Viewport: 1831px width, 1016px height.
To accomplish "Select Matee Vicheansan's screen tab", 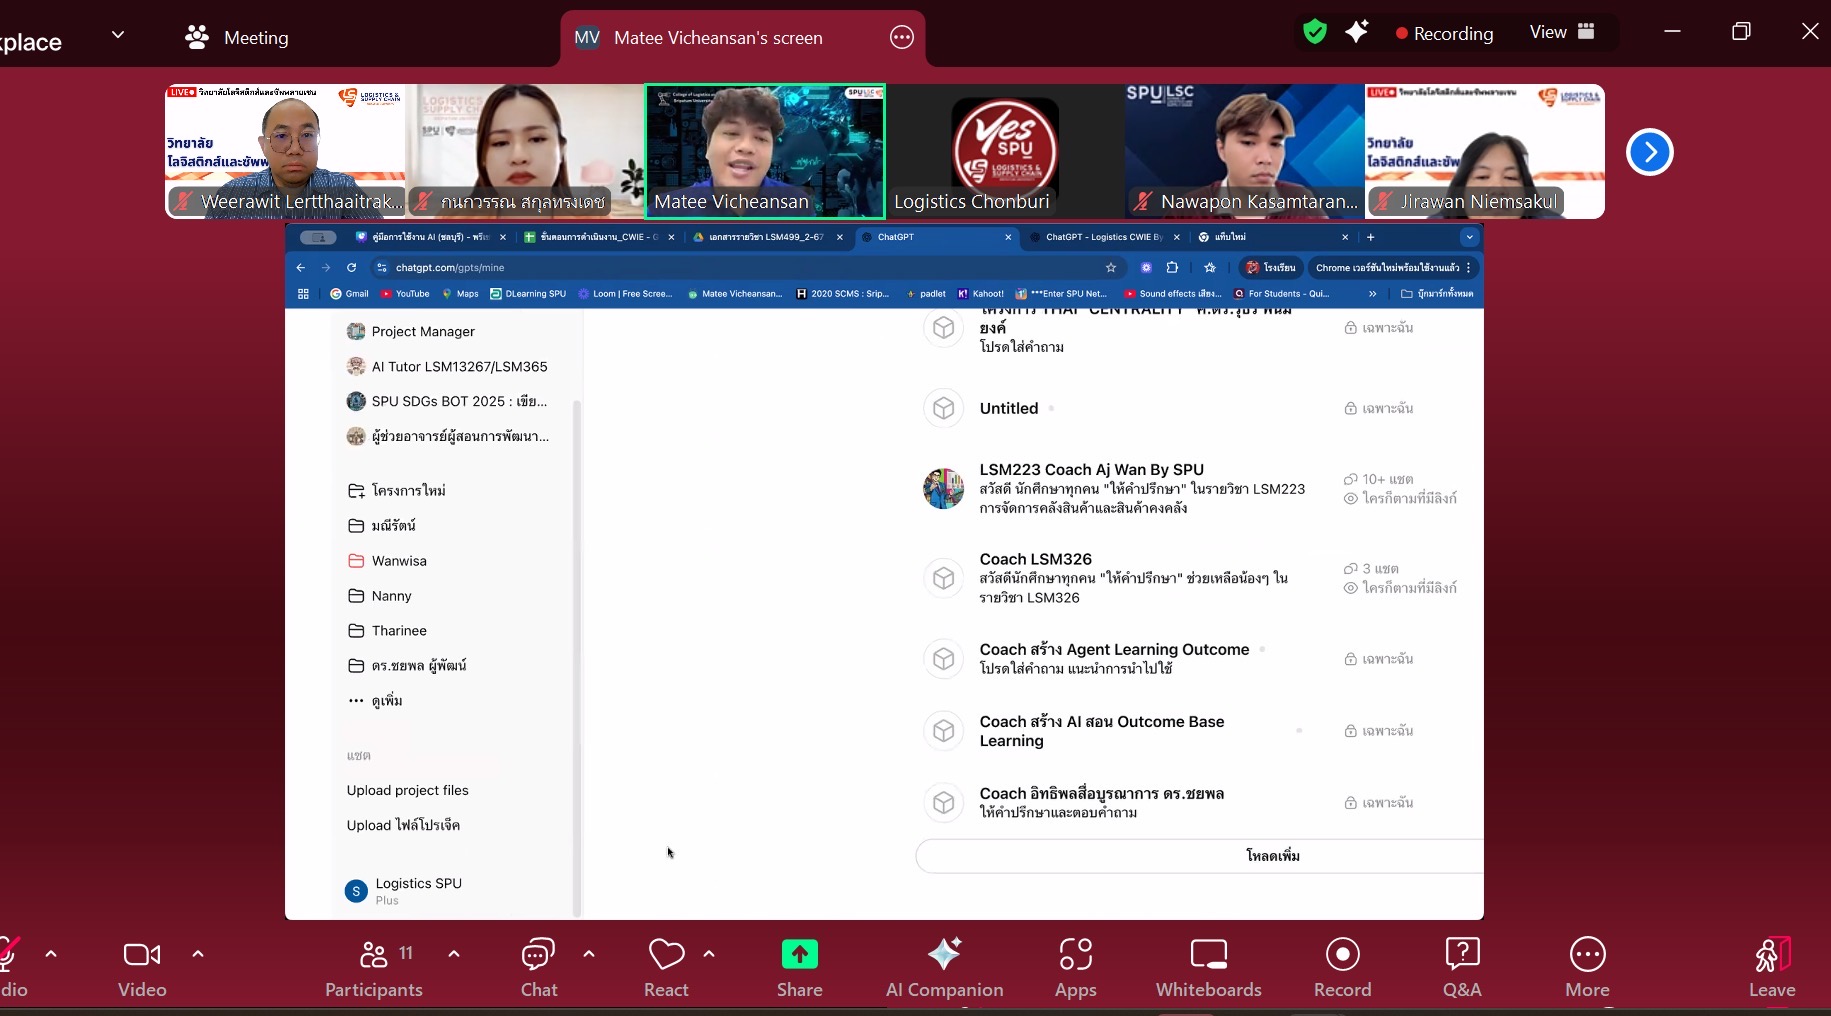I will [x=742, y=38].
